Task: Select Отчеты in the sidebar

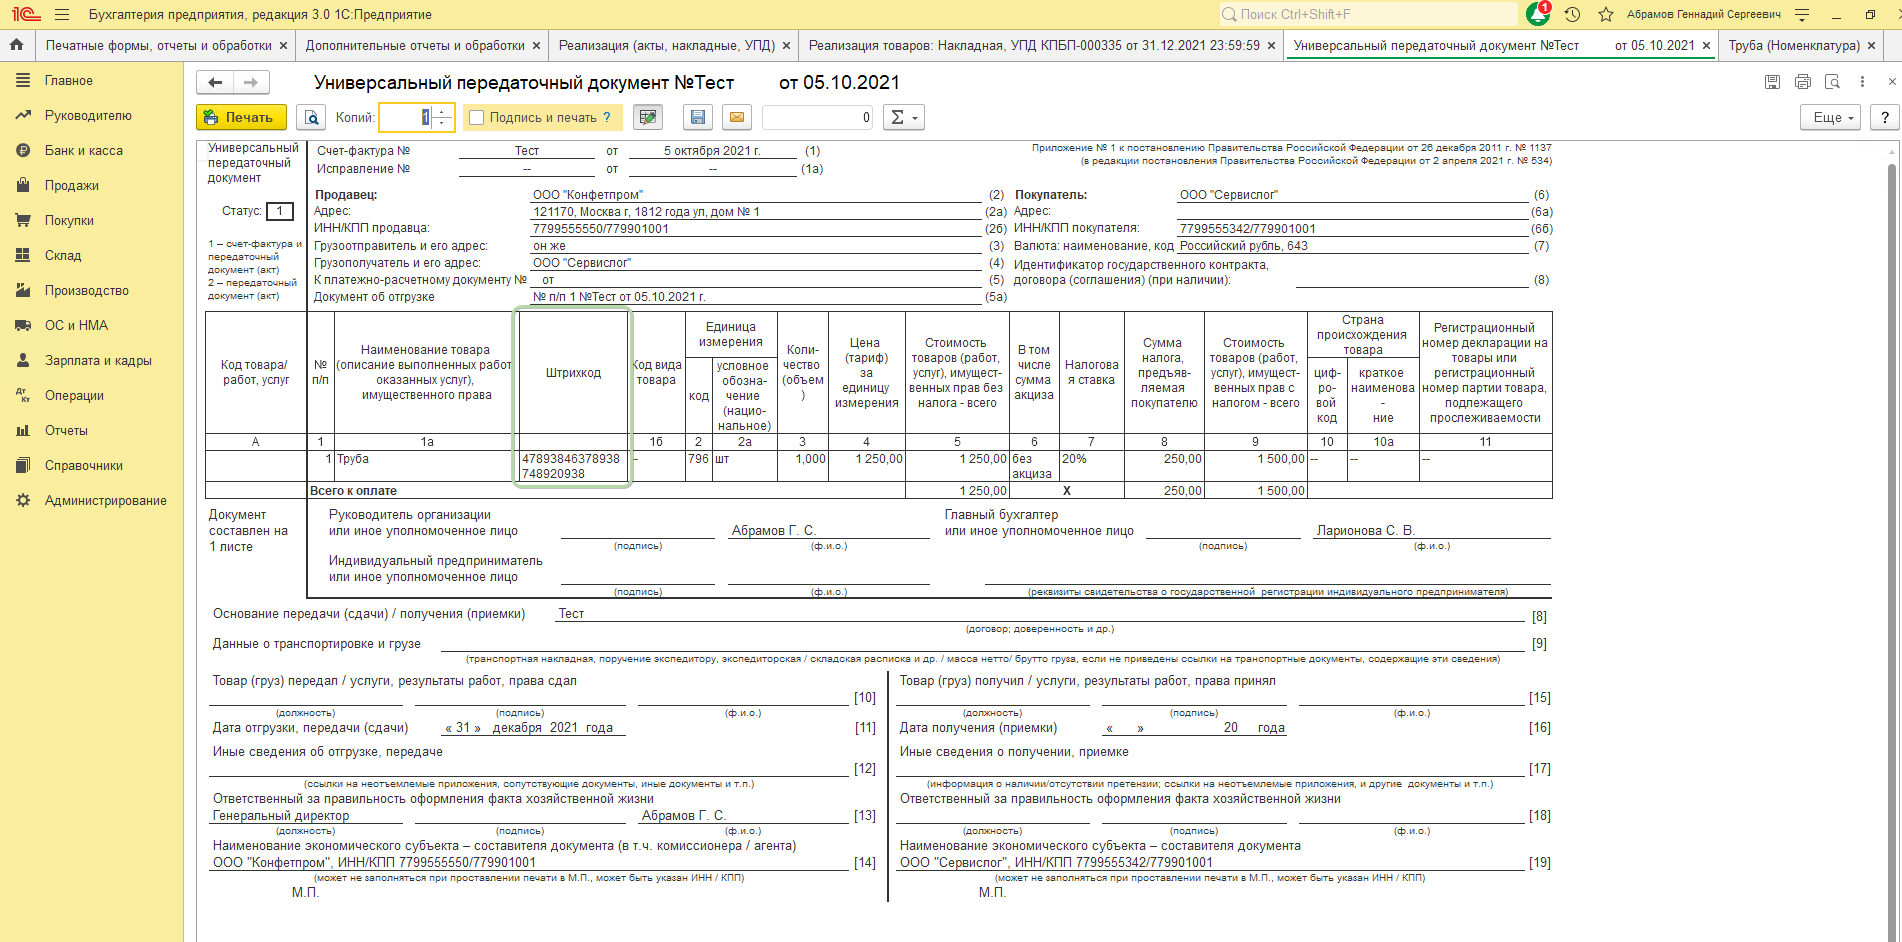Action: 66,431
